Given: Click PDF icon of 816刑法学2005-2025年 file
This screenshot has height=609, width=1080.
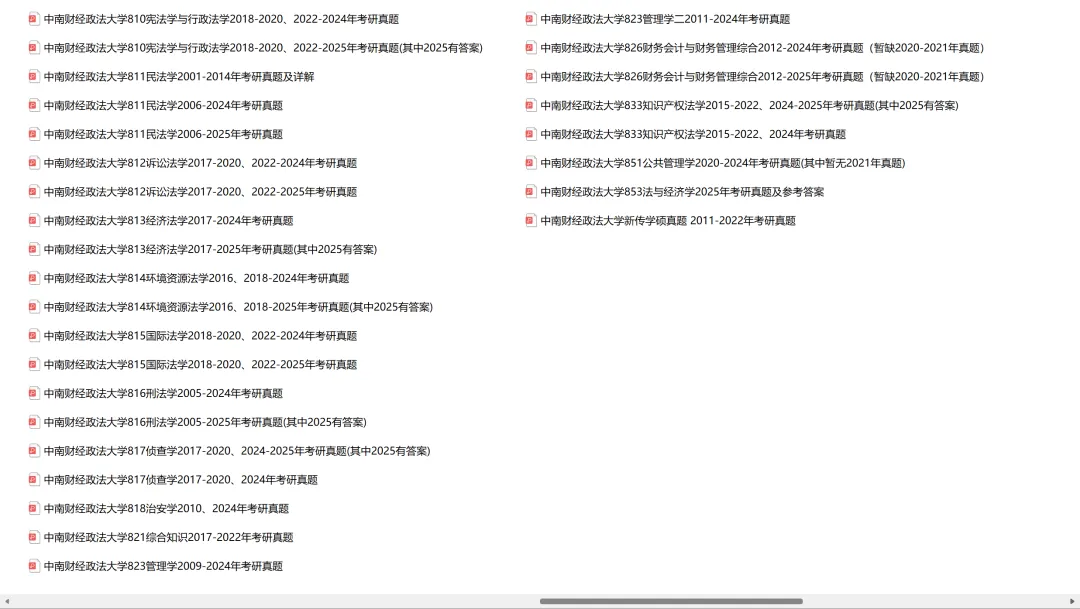Looking at the screenshot, I should 33,422.
